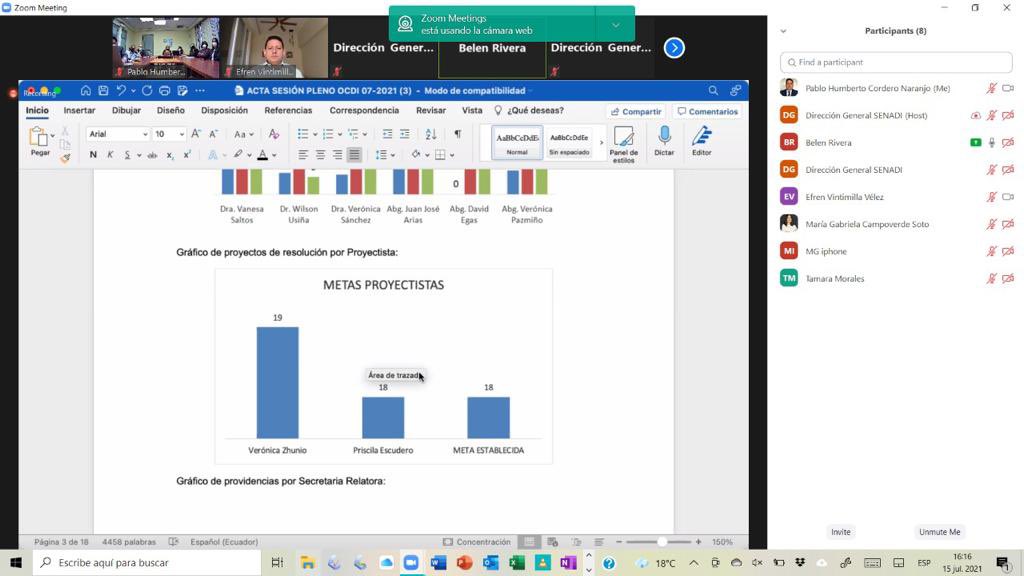1024x576 pixels.
Task: Copy format with the format painter brush
Action: [65, 157]
